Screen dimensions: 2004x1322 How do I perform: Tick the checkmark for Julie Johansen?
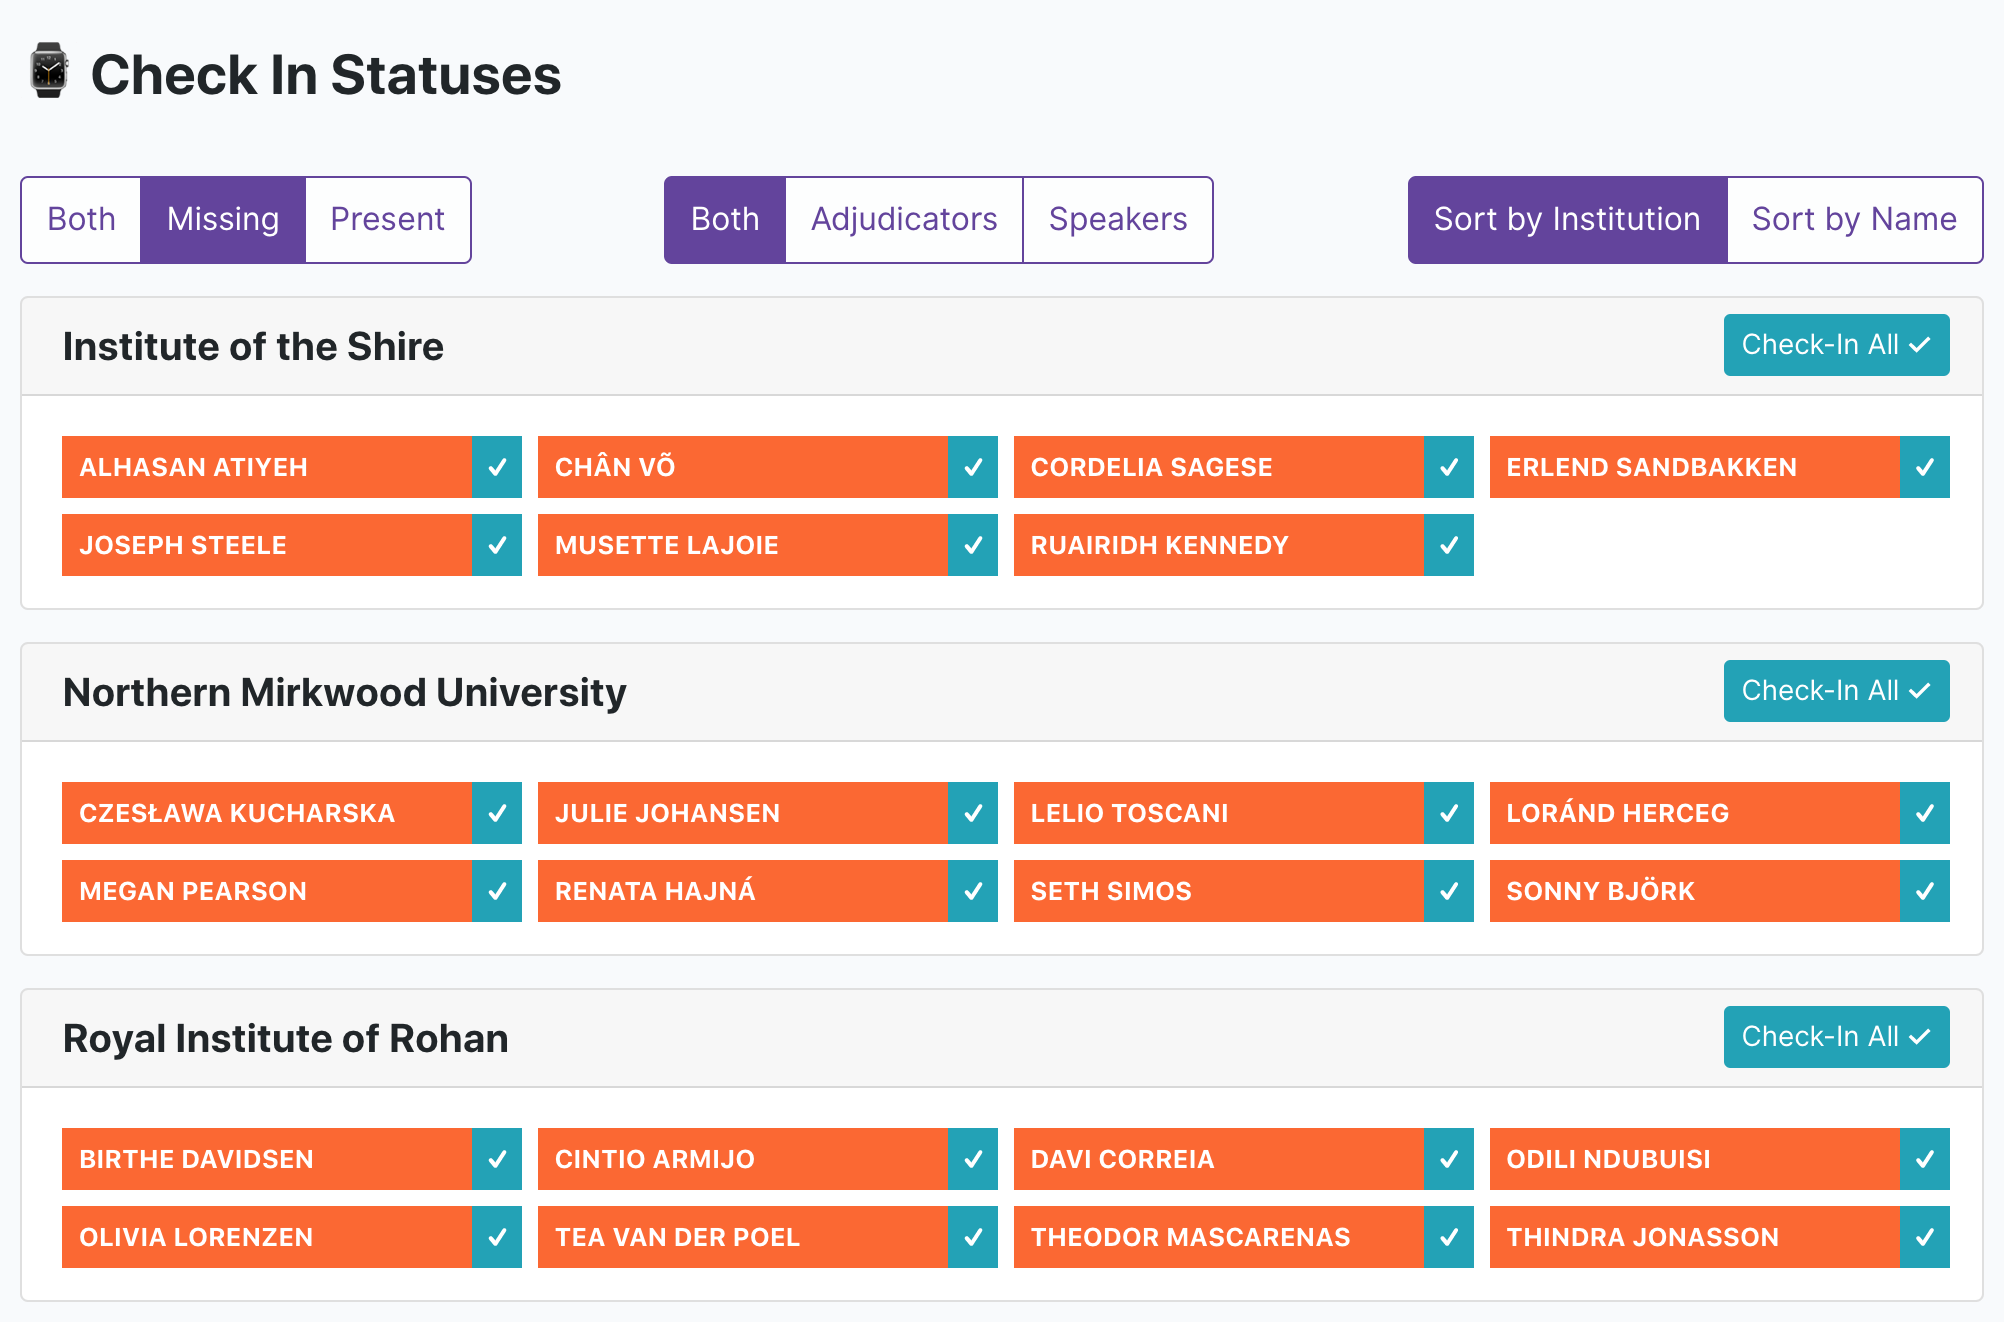point(973,813)
